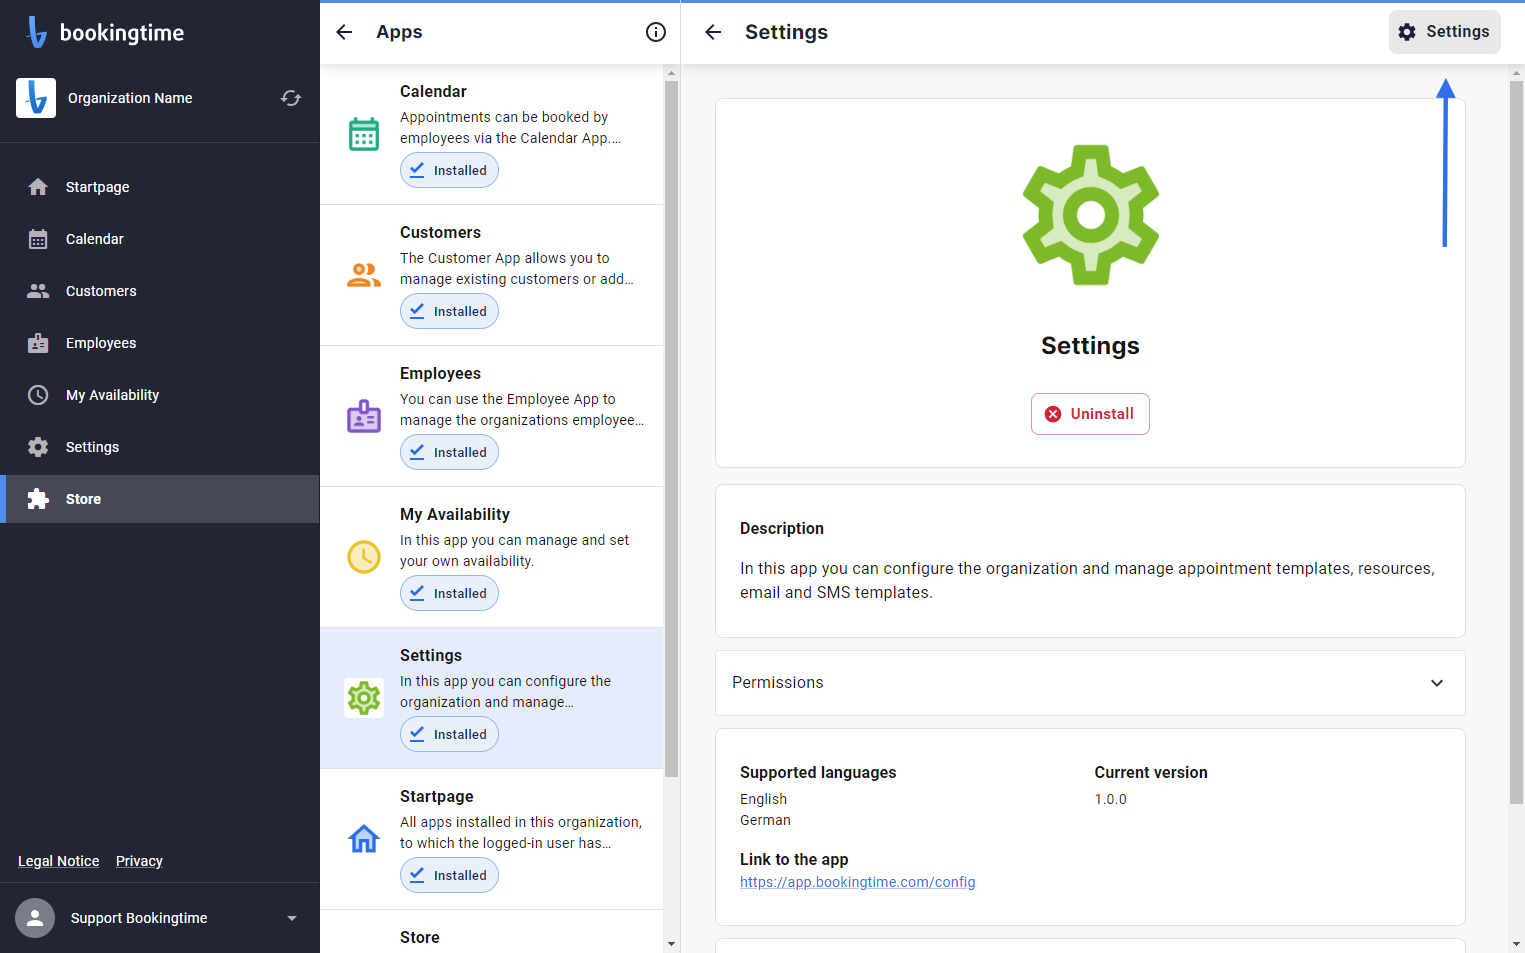Click Installed button under Settings app

click(x=449, y=734)
